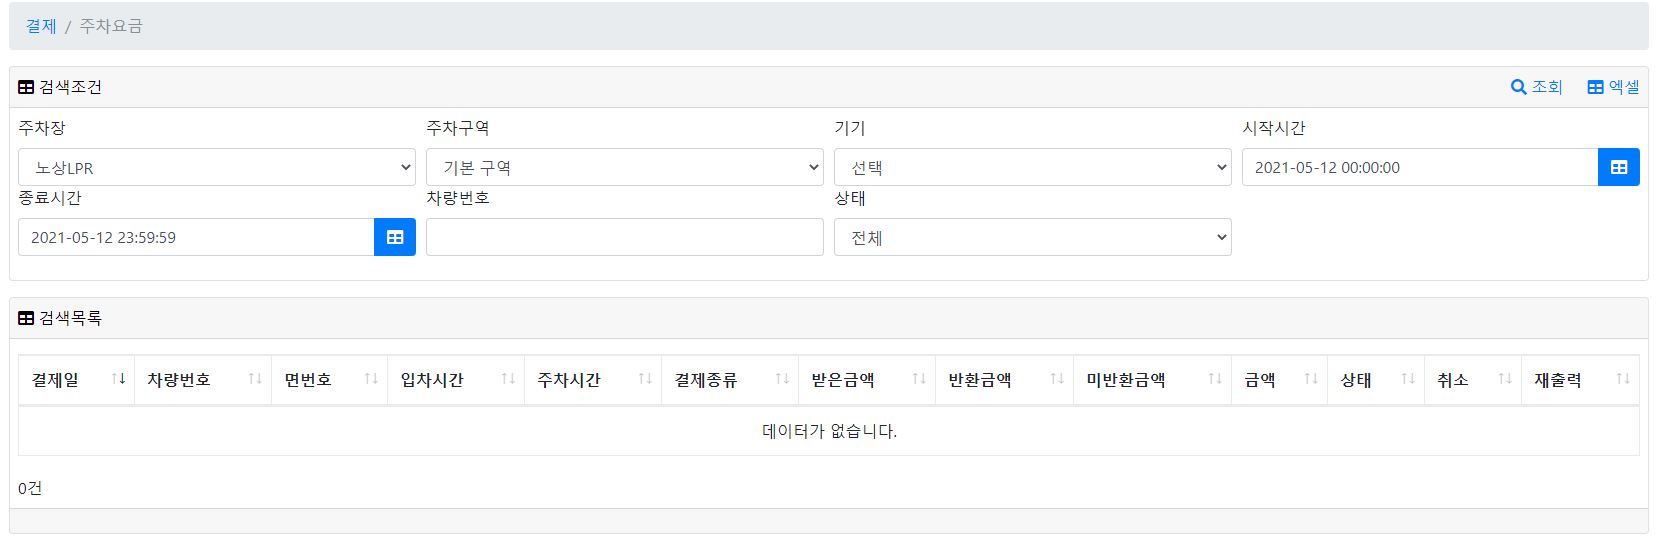Click the 차량번호 text input field
Viewport: 1664px width, 545px height.
point(625,237)
